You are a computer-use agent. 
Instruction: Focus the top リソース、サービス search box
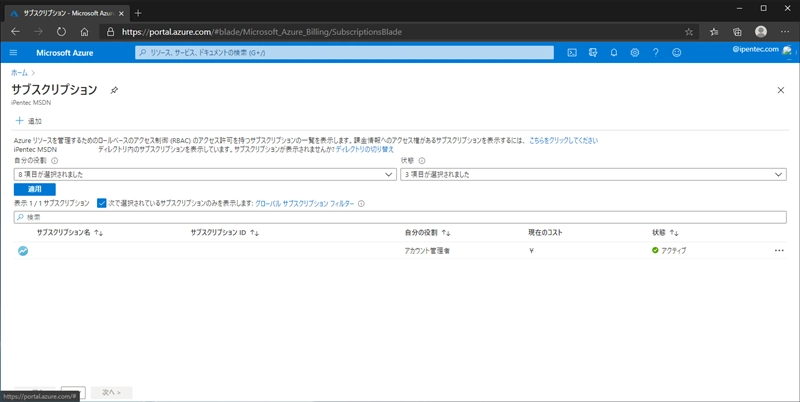(x=344, y=53)
